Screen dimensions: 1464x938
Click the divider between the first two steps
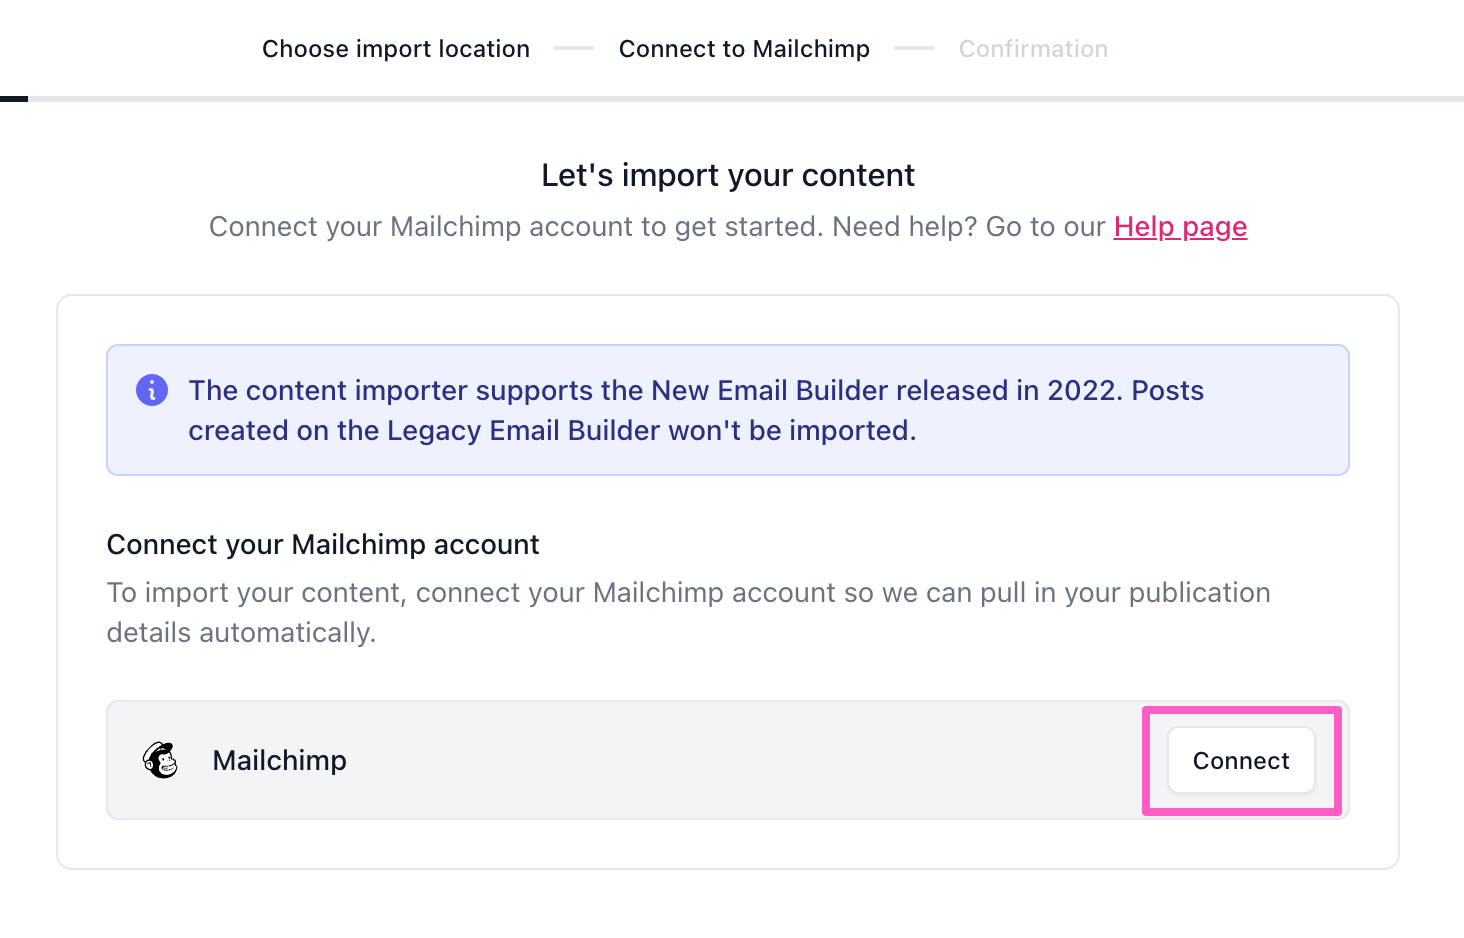point(574,49)
